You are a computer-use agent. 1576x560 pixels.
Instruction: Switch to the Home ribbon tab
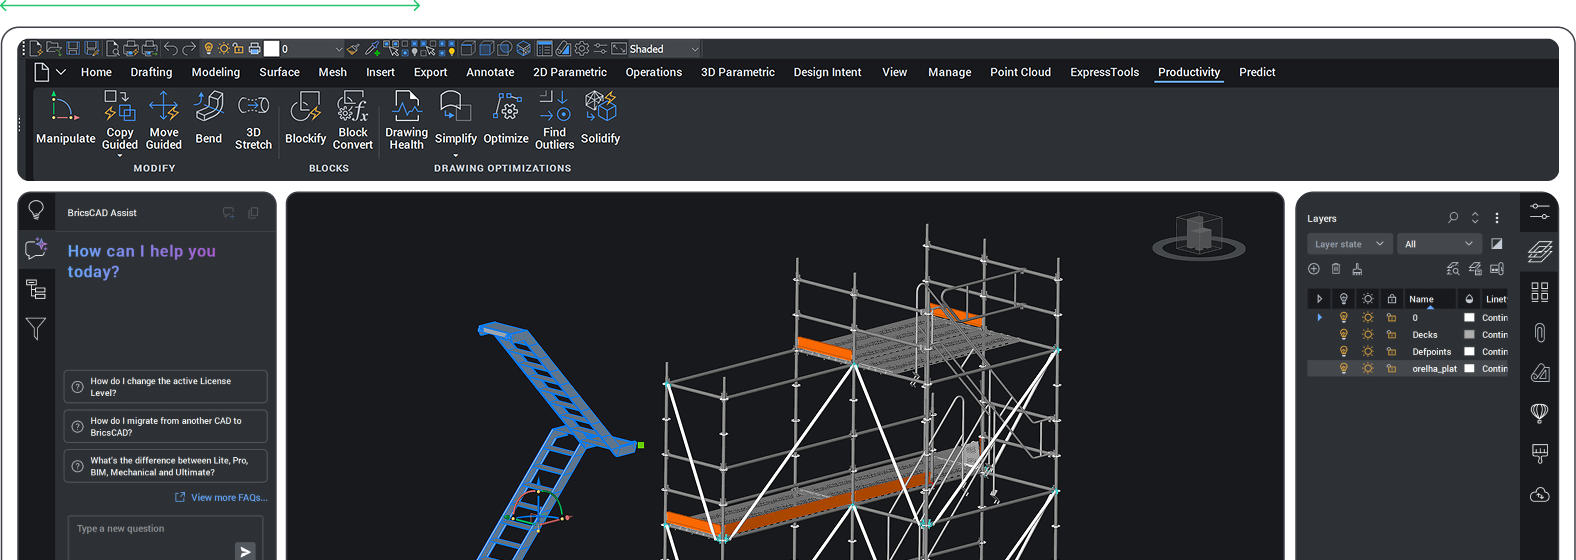tap(96, 72)
